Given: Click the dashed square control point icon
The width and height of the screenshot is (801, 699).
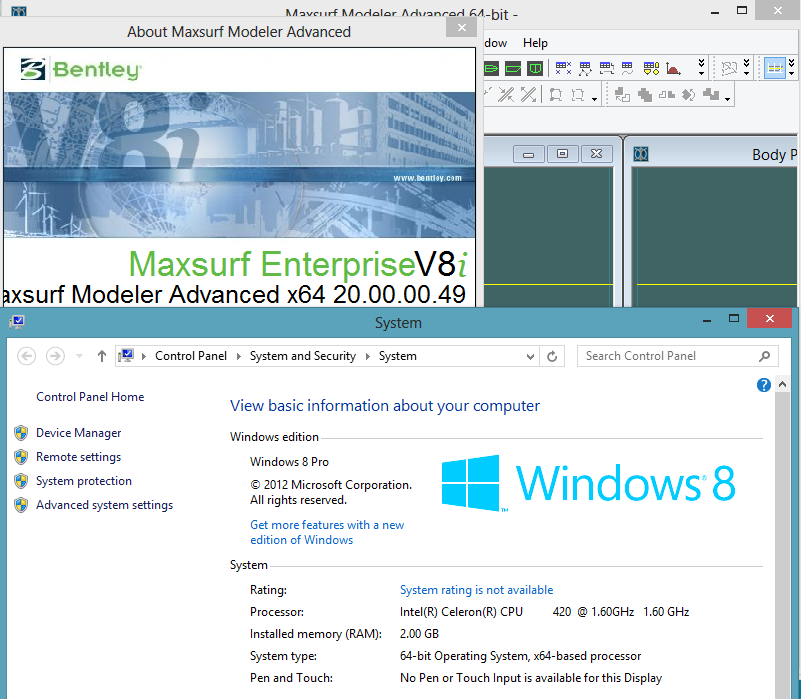Looking at the screenshot, I should (x=578, y=95).
